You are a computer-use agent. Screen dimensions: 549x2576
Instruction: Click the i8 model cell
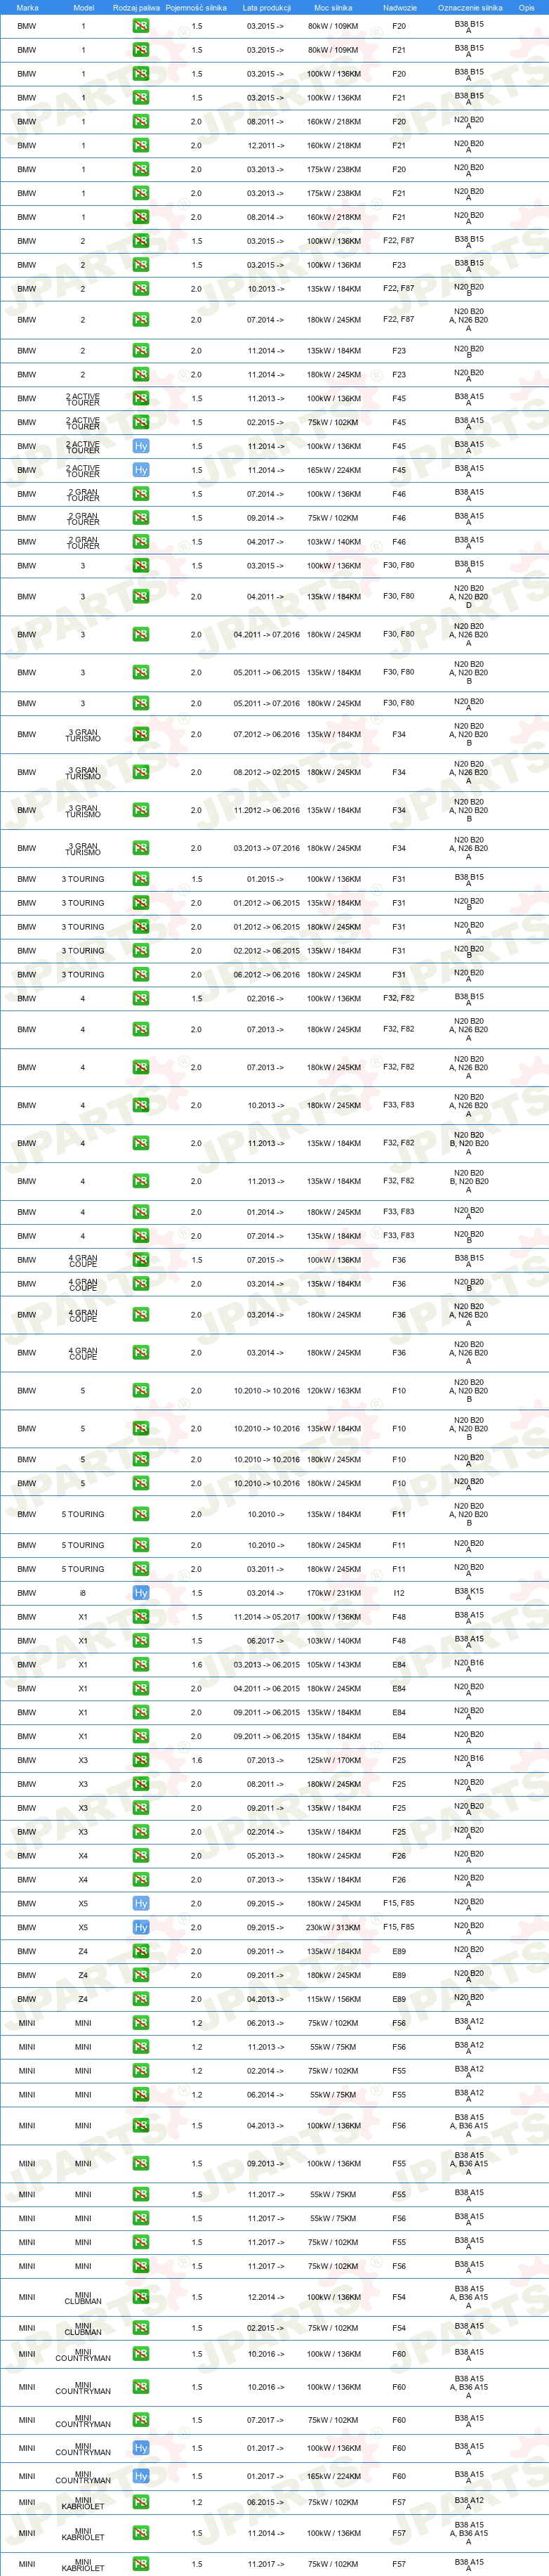83,1593
